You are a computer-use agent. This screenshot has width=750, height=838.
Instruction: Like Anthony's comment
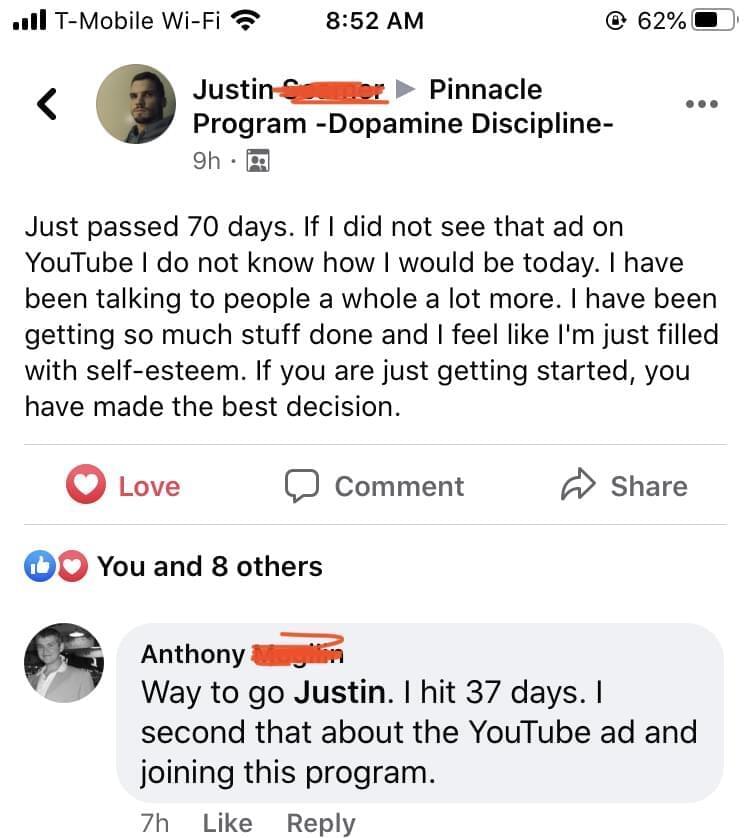pyautogui.click(x=227, y=822)
